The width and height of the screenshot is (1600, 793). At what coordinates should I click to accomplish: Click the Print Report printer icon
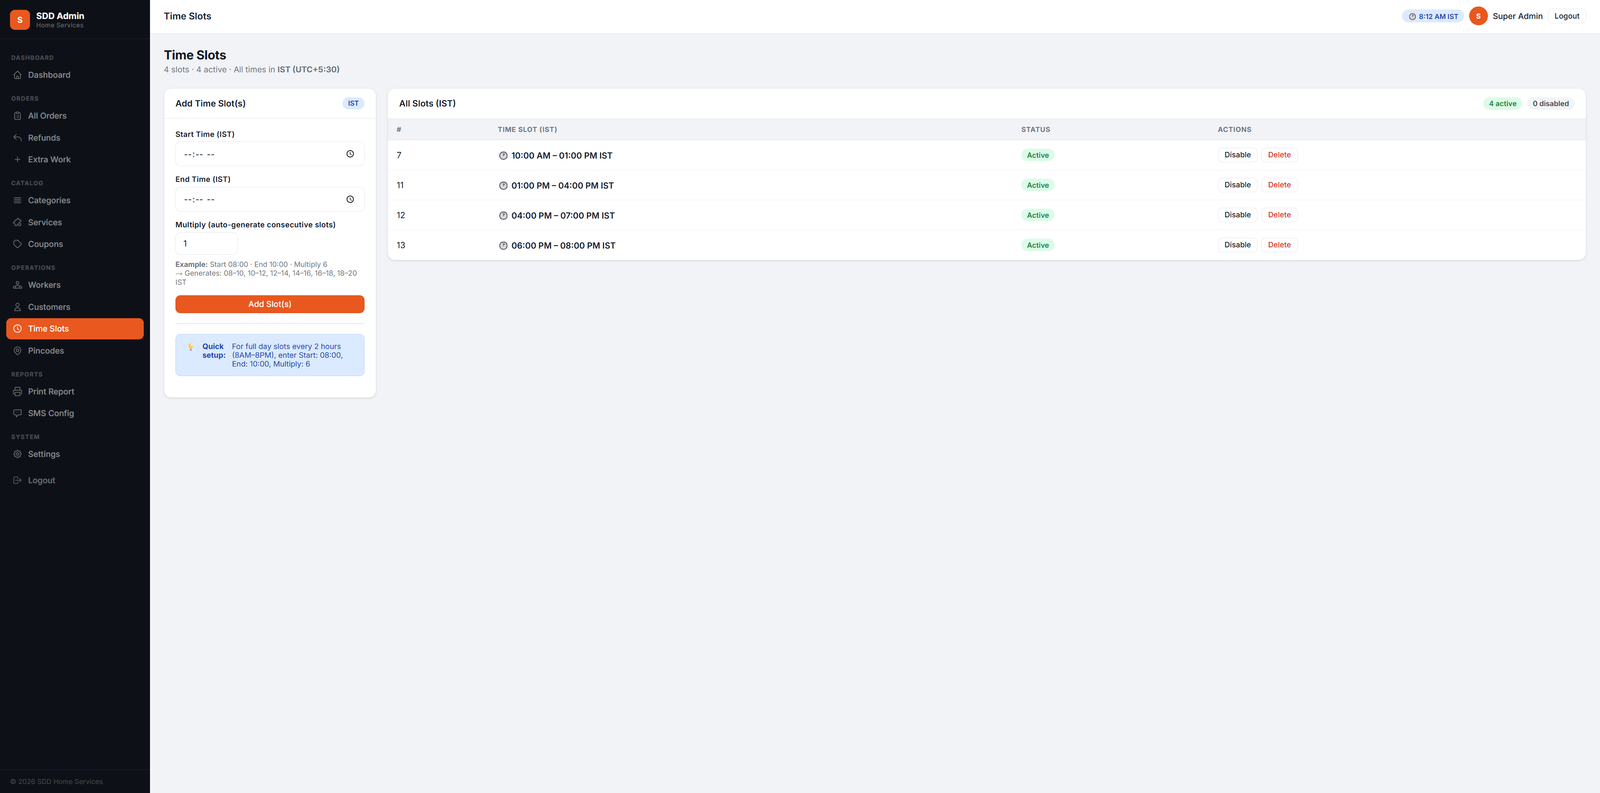[17, 392]
